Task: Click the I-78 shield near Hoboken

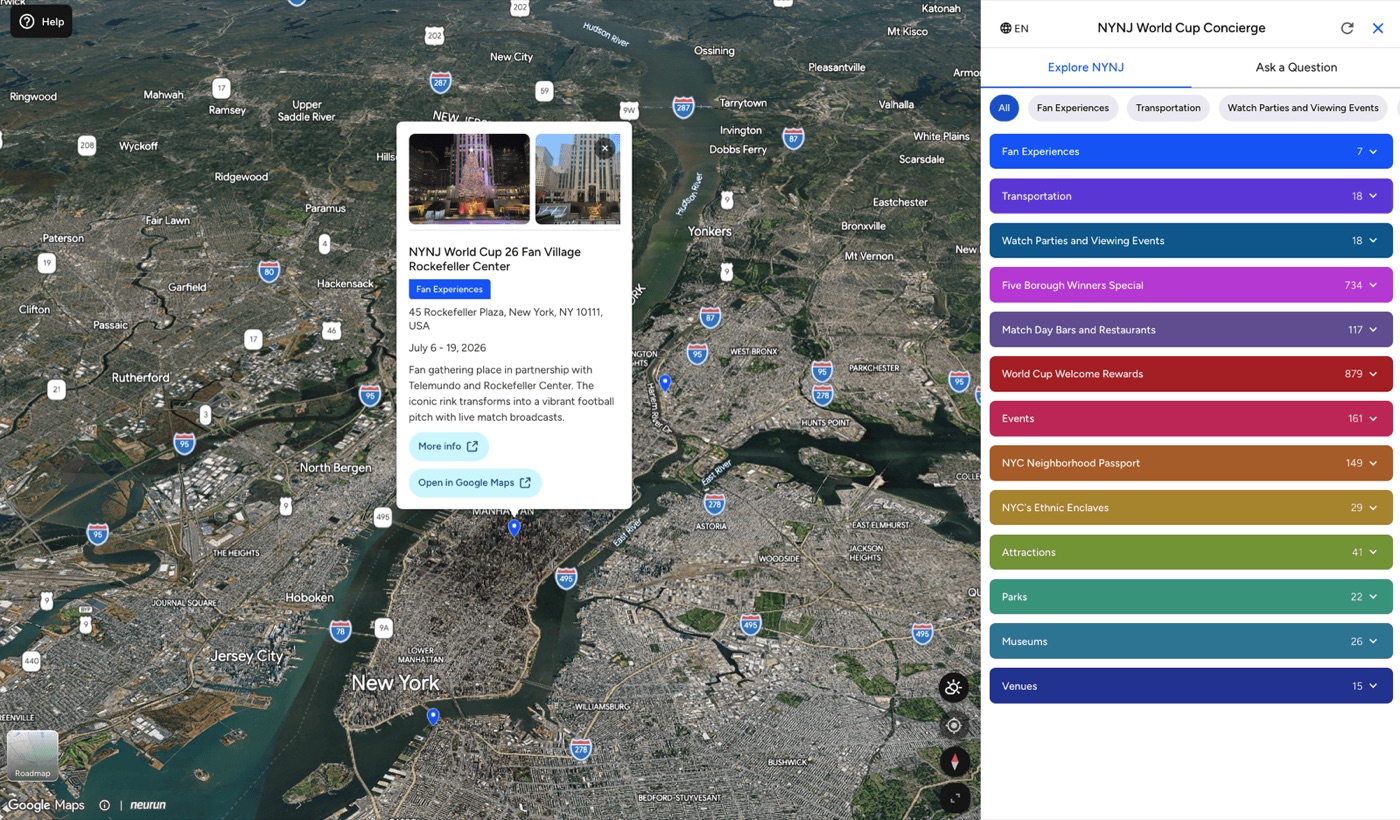Action: 341,630
